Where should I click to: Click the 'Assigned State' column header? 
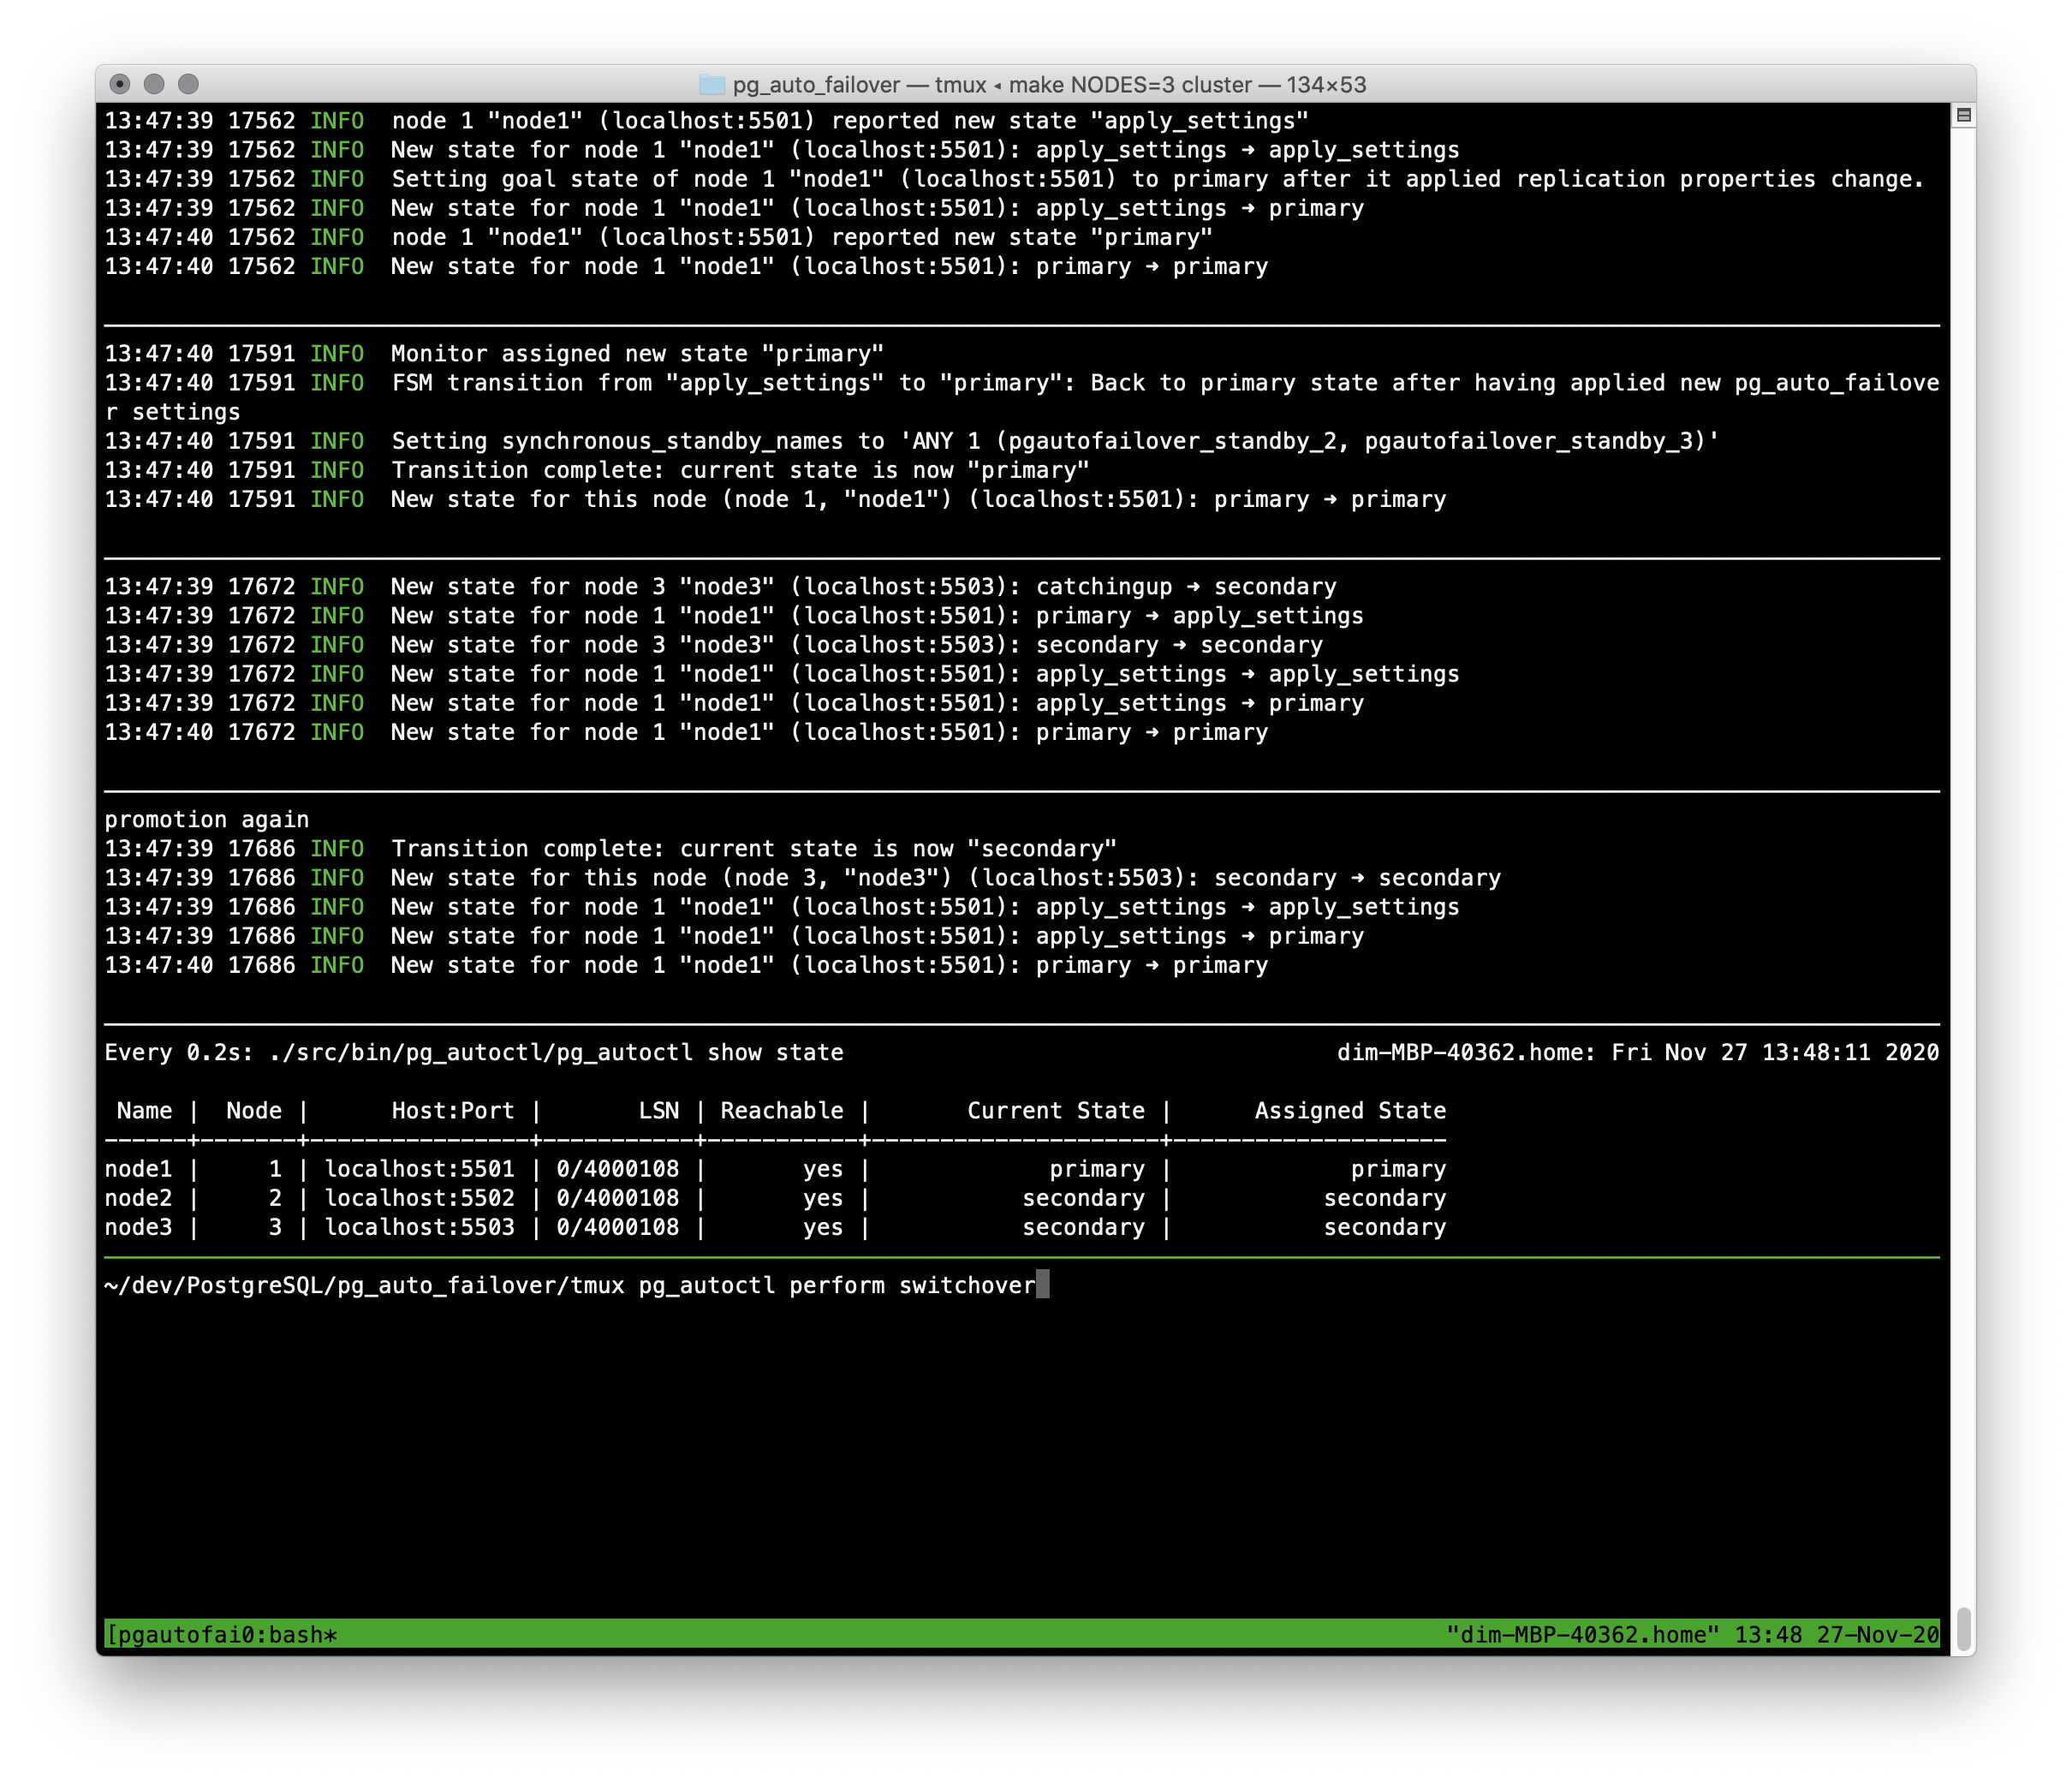1351,1110
